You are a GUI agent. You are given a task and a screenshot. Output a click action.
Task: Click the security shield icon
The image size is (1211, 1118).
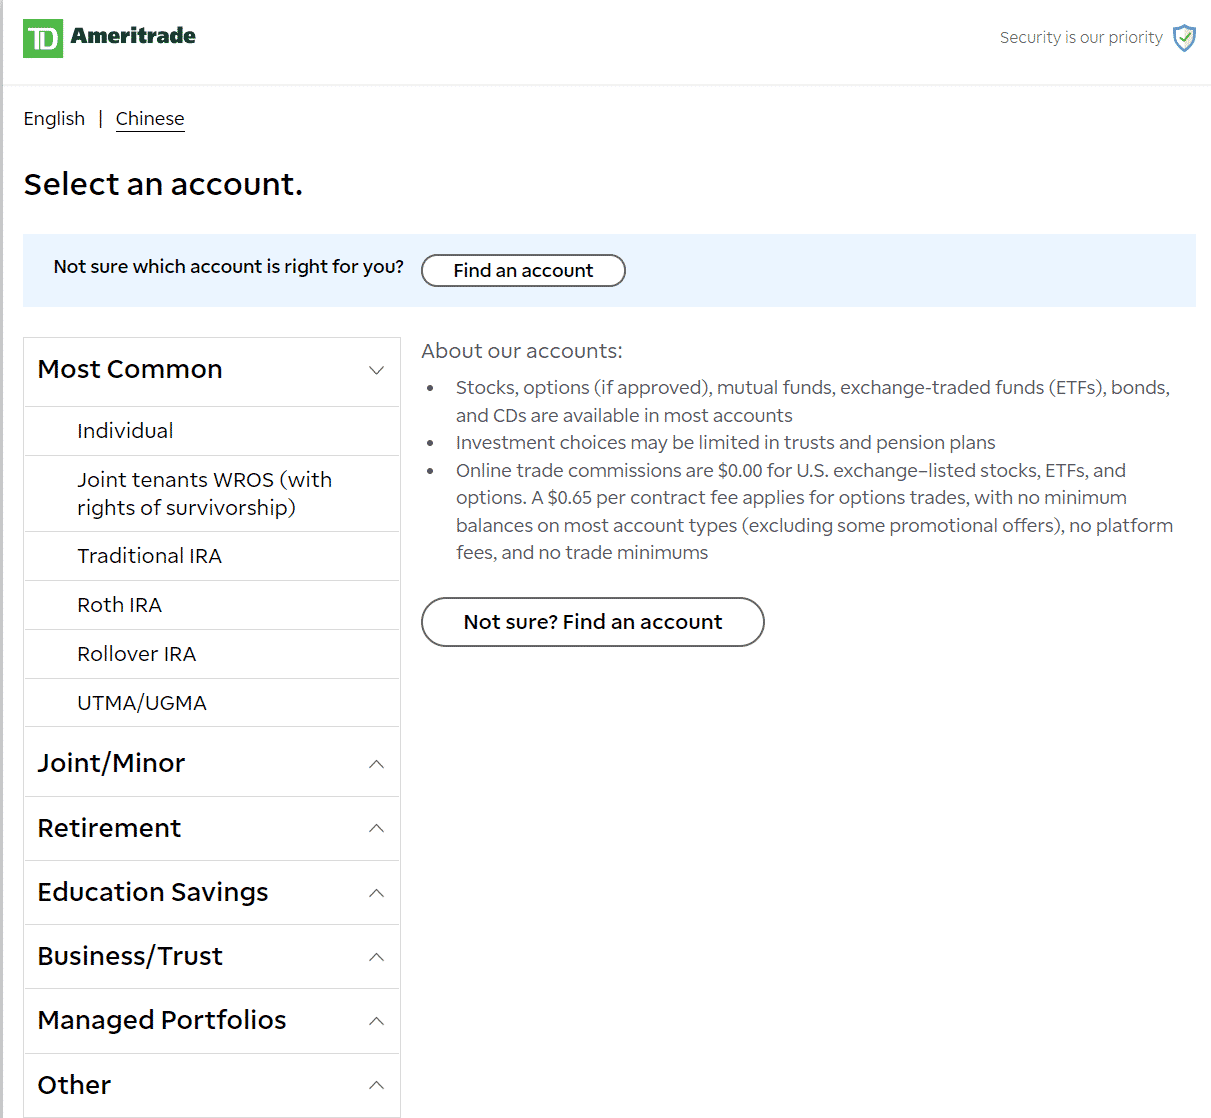[x=1184, y=38]
